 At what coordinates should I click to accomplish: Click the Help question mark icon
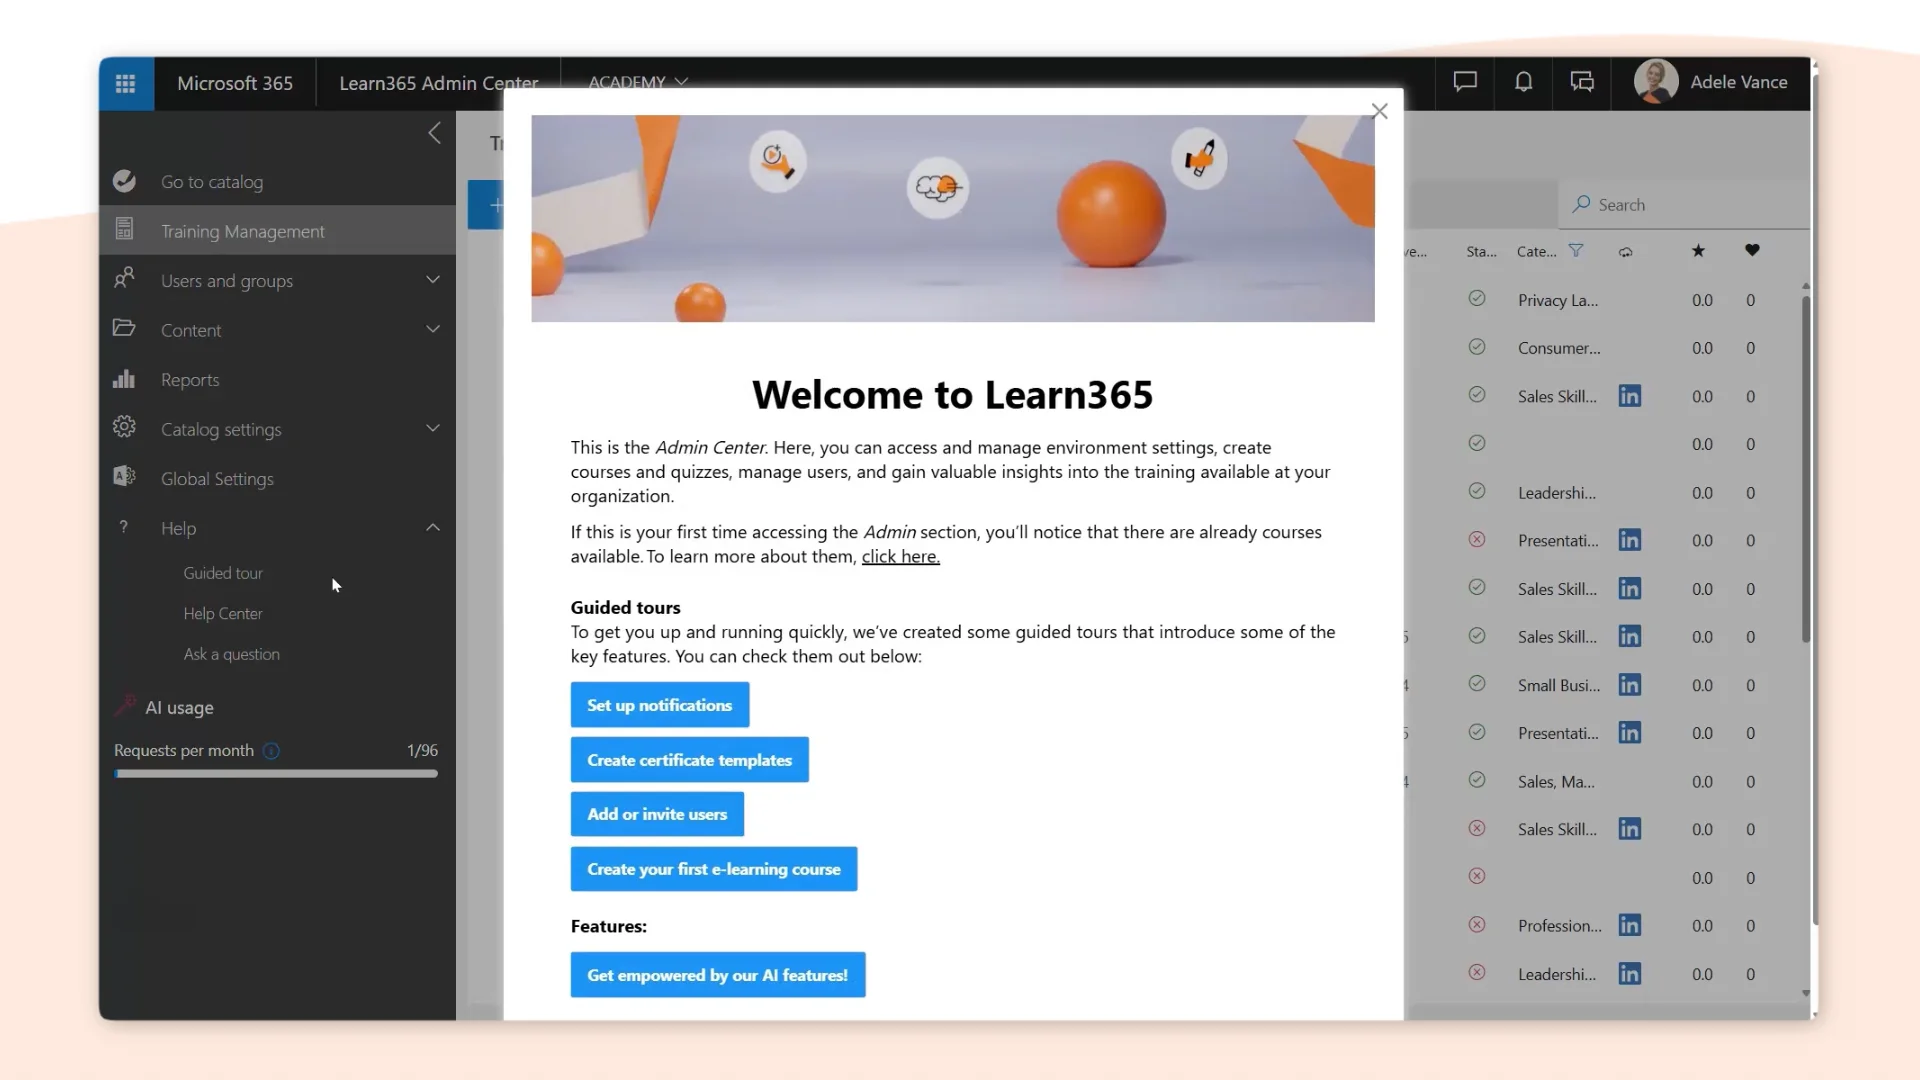pos(123,527)
